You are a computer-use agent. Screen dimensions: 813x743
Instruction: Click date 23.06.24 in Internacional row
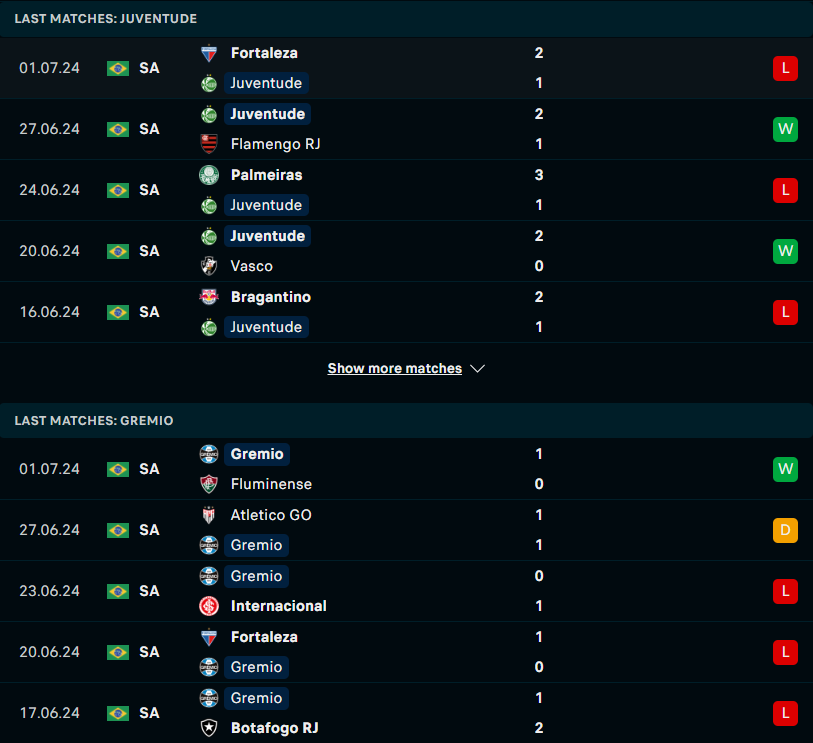[49, 591]
